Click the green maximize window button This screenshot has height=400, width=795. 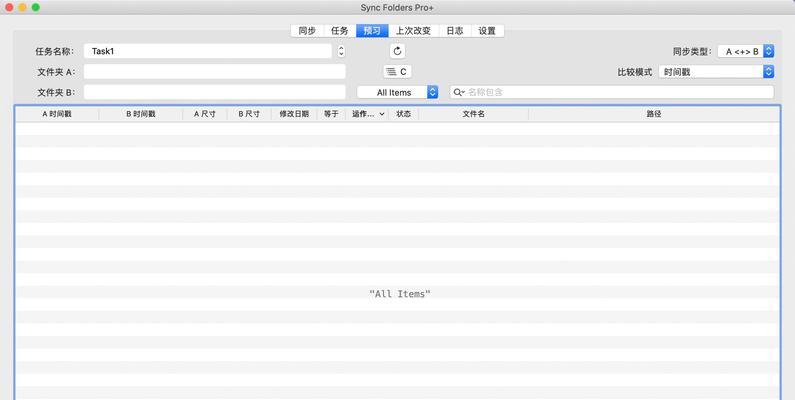[35, 7]
